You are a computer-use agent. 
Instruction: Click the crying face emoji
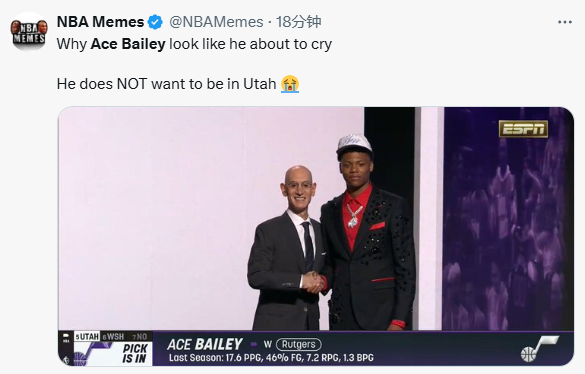click(x=290, y=84)
